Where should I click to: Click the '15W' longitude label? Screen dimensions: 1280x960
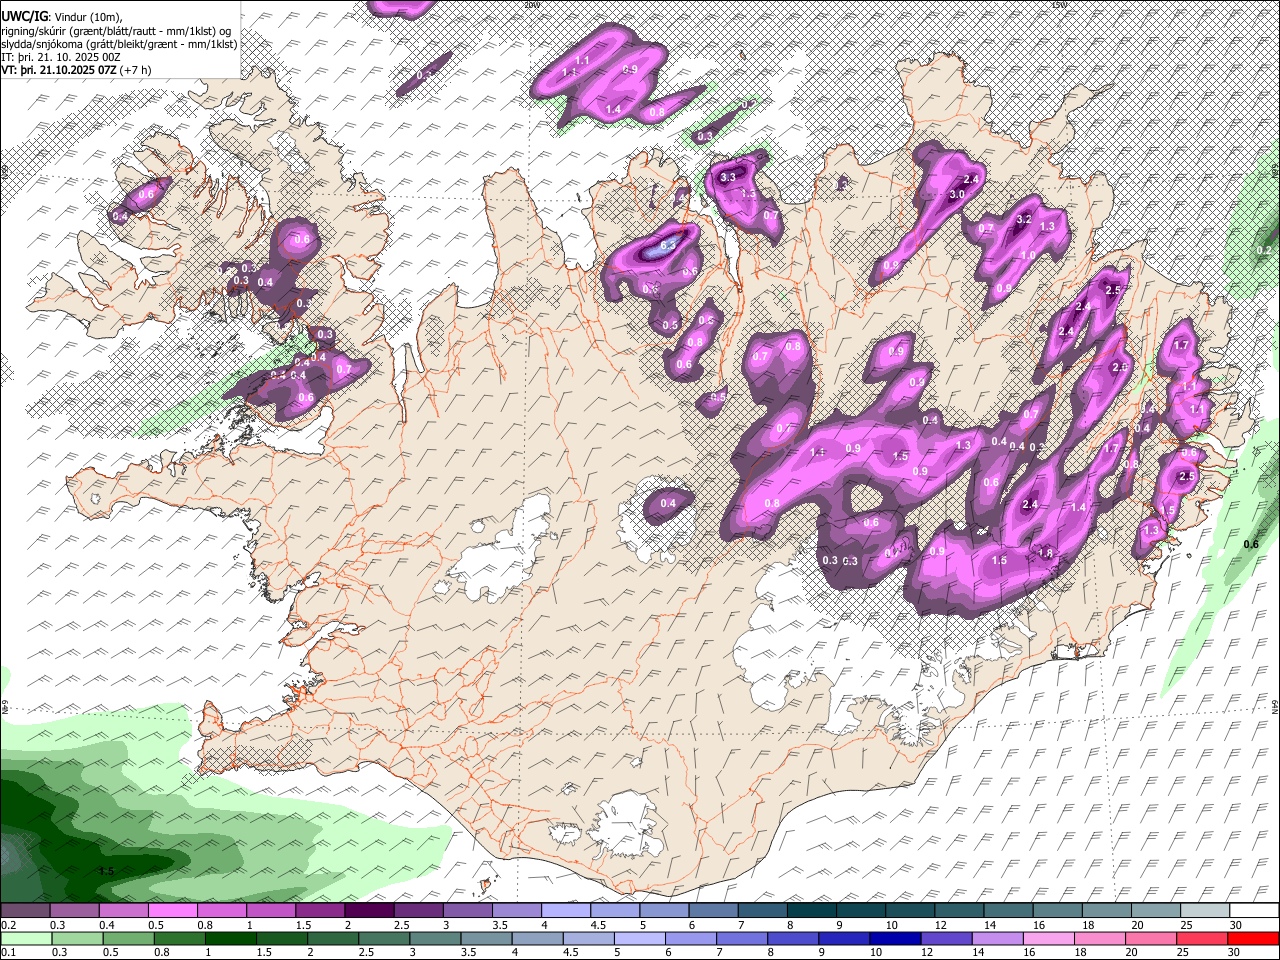[x=1058, y=4]
